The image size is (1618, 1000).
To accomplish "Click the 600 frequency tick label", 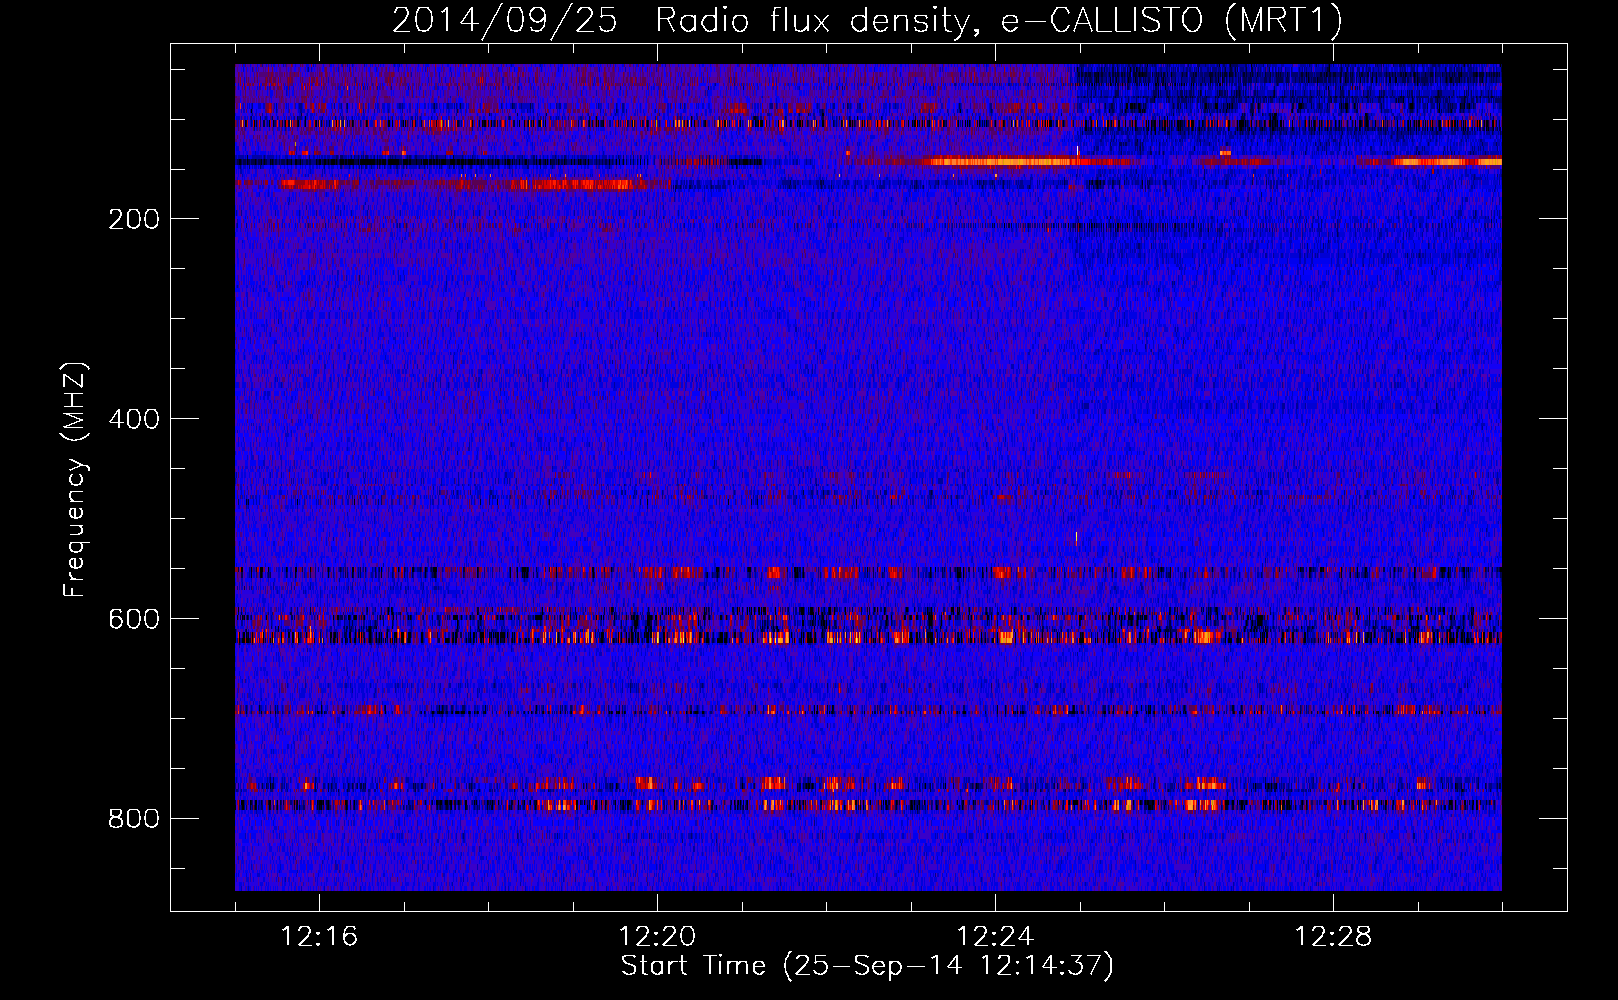I will (x=134, y=619).
